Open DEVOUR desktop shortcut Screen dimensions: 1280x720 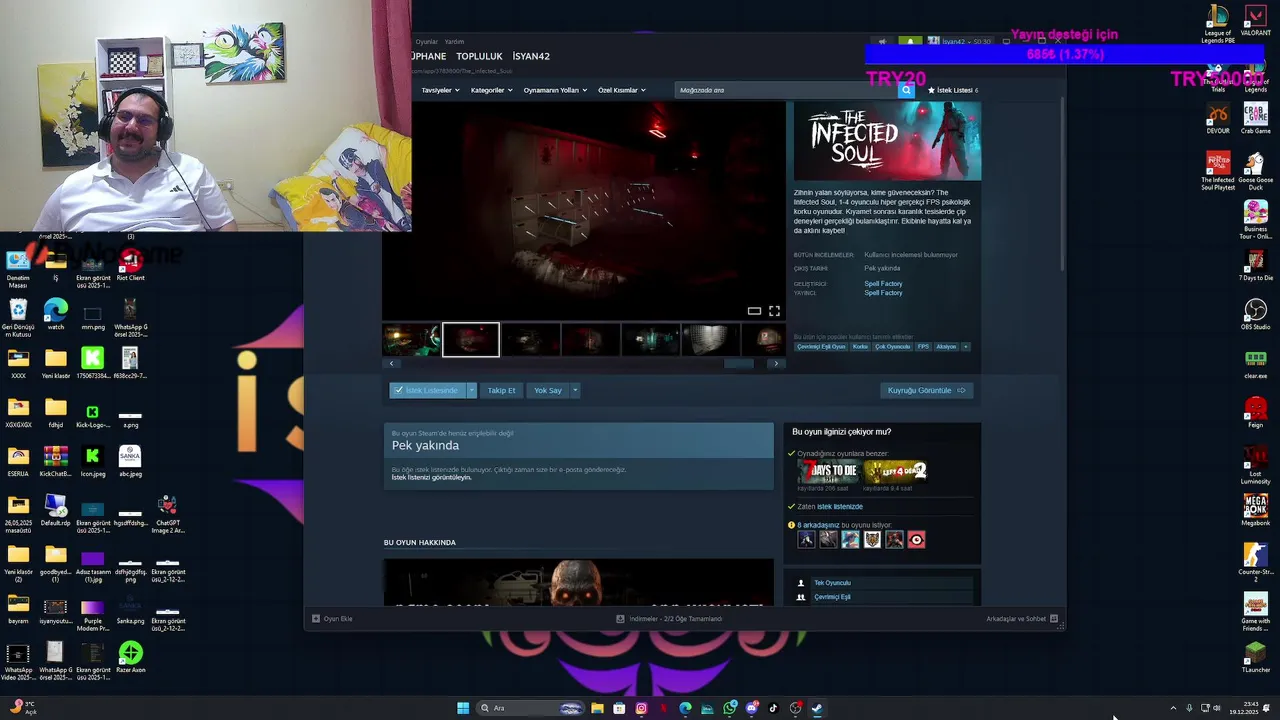[1217, 118]
